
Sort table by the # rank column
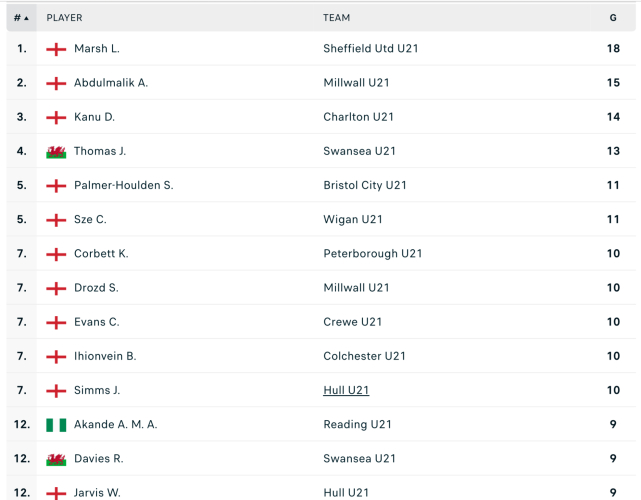point(21,18)
